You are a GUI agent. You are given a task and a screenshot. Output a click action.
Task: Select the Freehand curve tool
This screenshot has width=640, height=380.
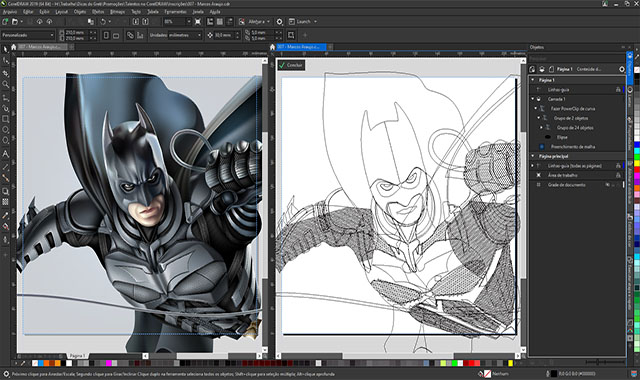click(5, 98)
